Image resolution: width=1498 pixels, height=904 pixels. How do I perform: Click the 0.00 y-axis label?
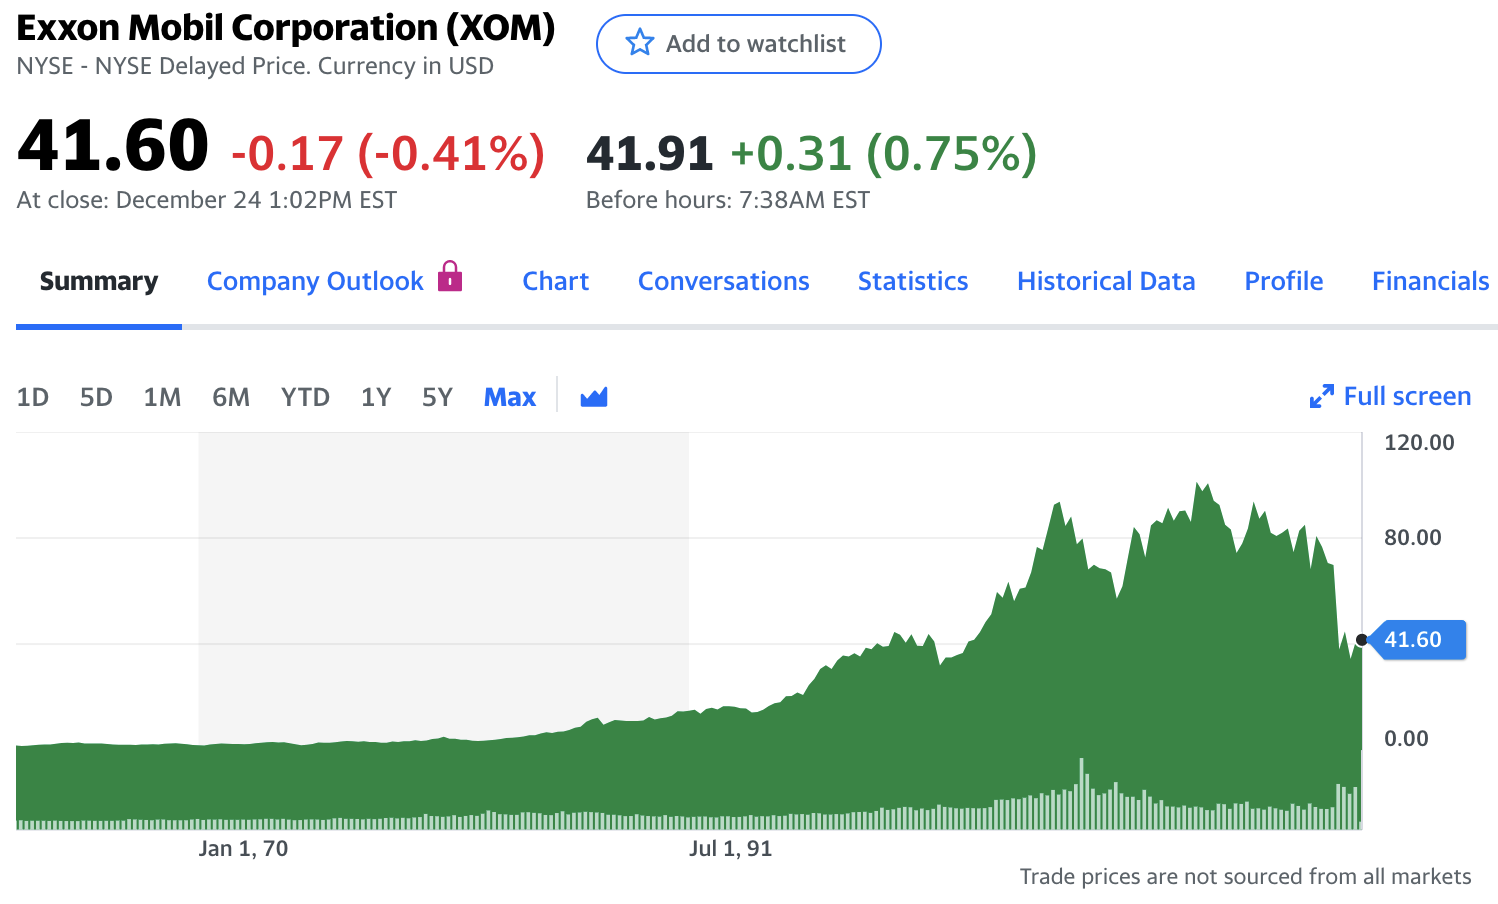click(1406, 739)
